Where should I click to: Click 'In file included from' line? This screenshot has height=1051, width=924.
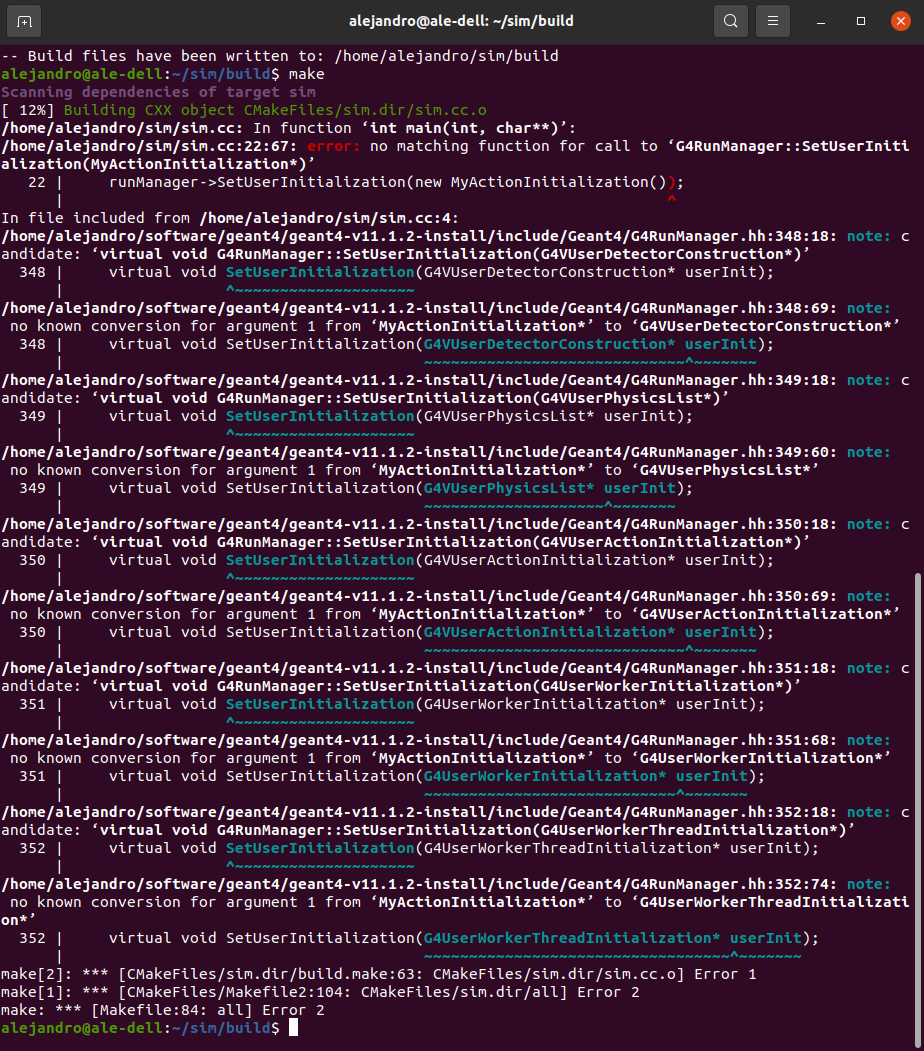230,219
